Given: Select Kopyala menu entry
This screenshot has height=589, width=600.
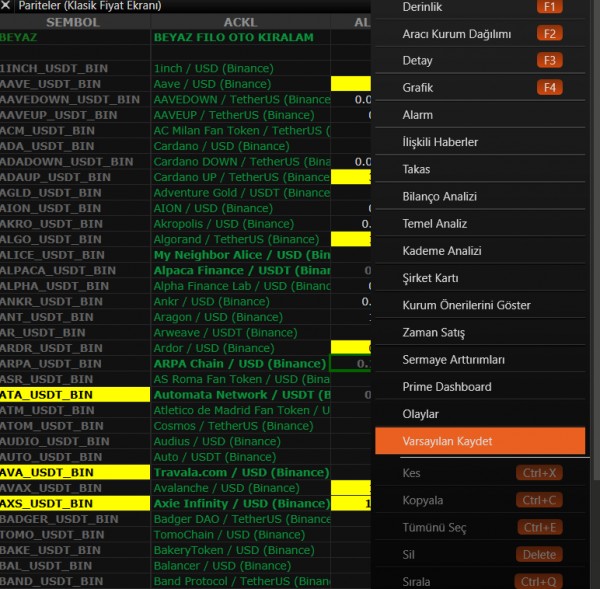Looking at the screenshot, I should coord(480,500).
